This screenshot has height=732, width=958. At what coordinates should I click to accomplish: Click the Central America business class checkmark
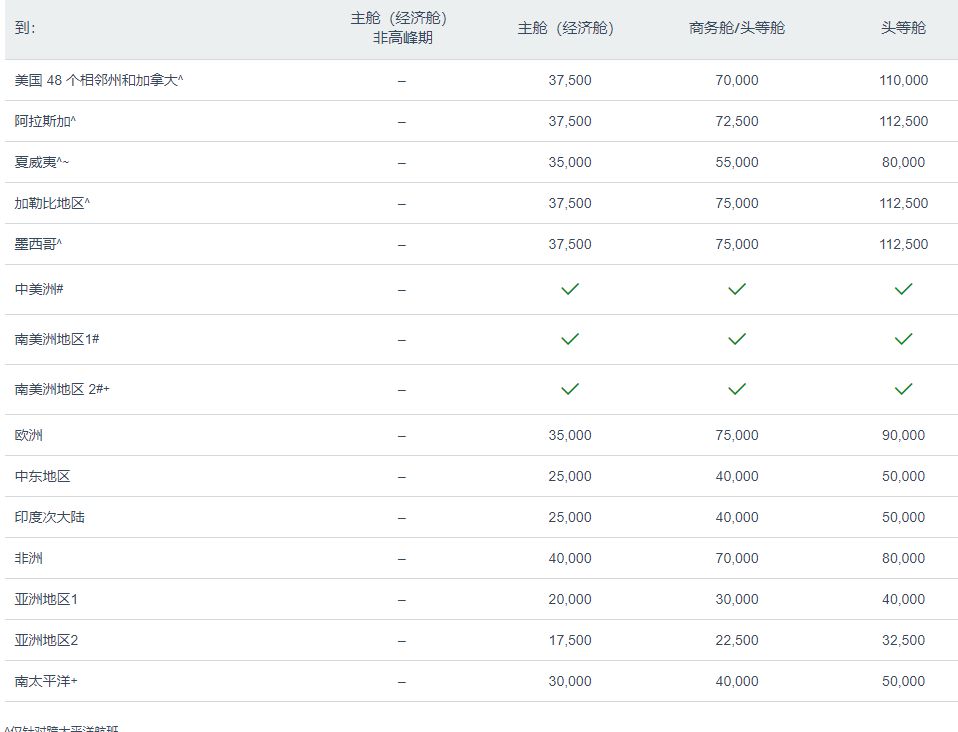pos(737,289)
